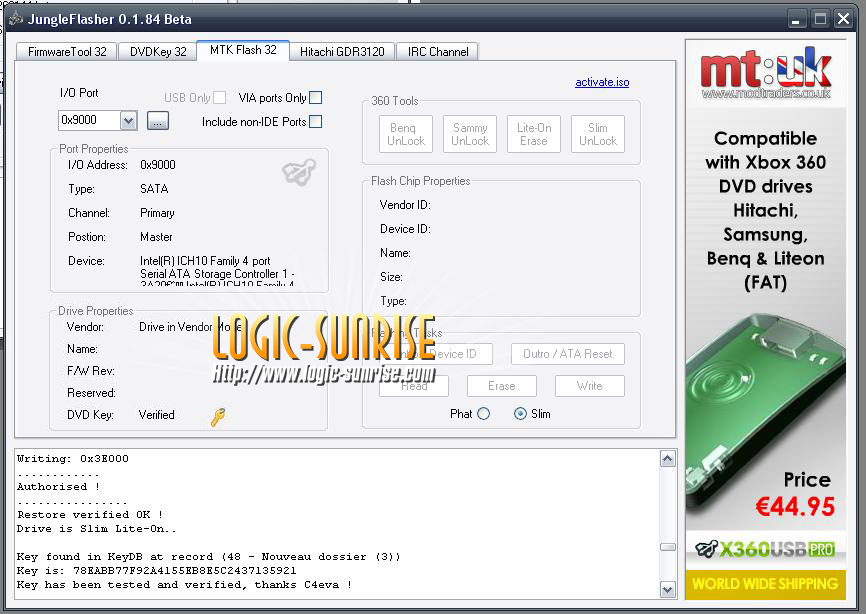
Task: Check Include non-IDE Ports box
Action: pos(315,121)
